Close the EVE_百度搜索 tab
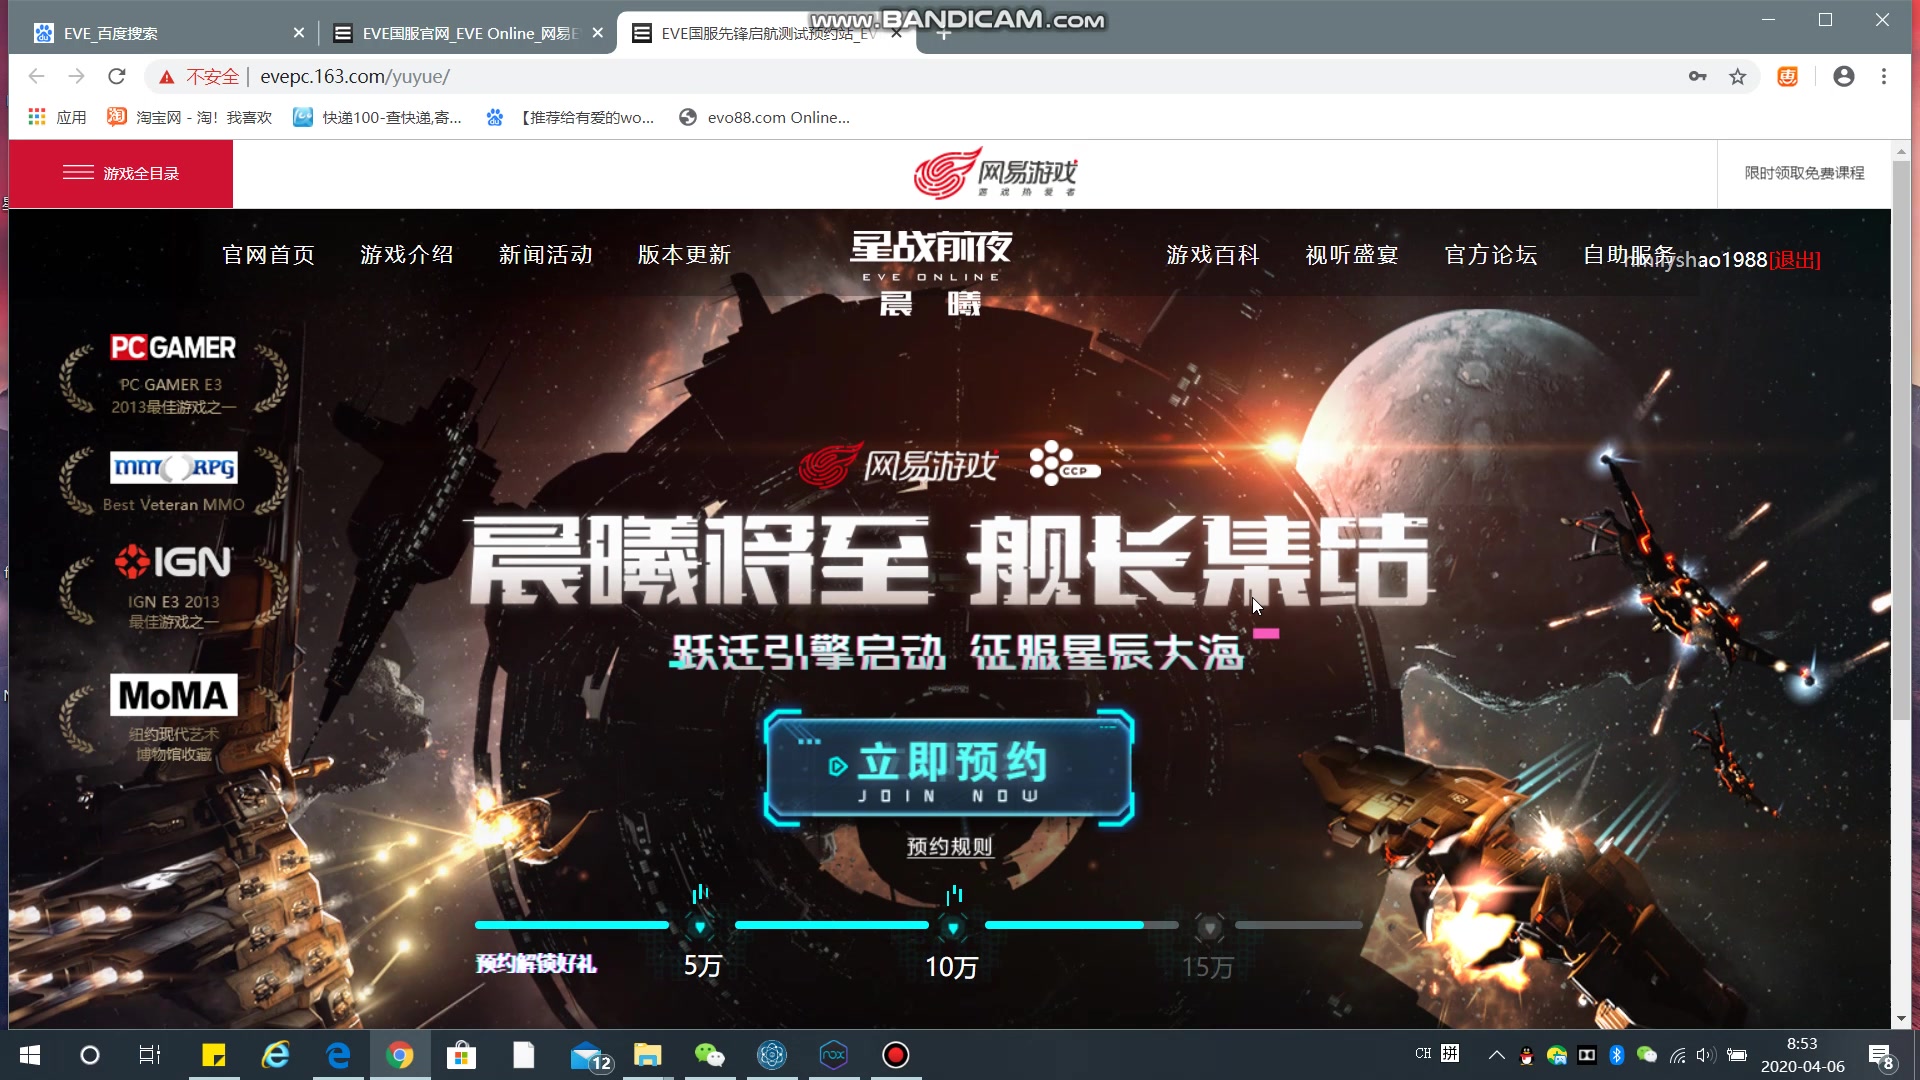 click(299, 33)
